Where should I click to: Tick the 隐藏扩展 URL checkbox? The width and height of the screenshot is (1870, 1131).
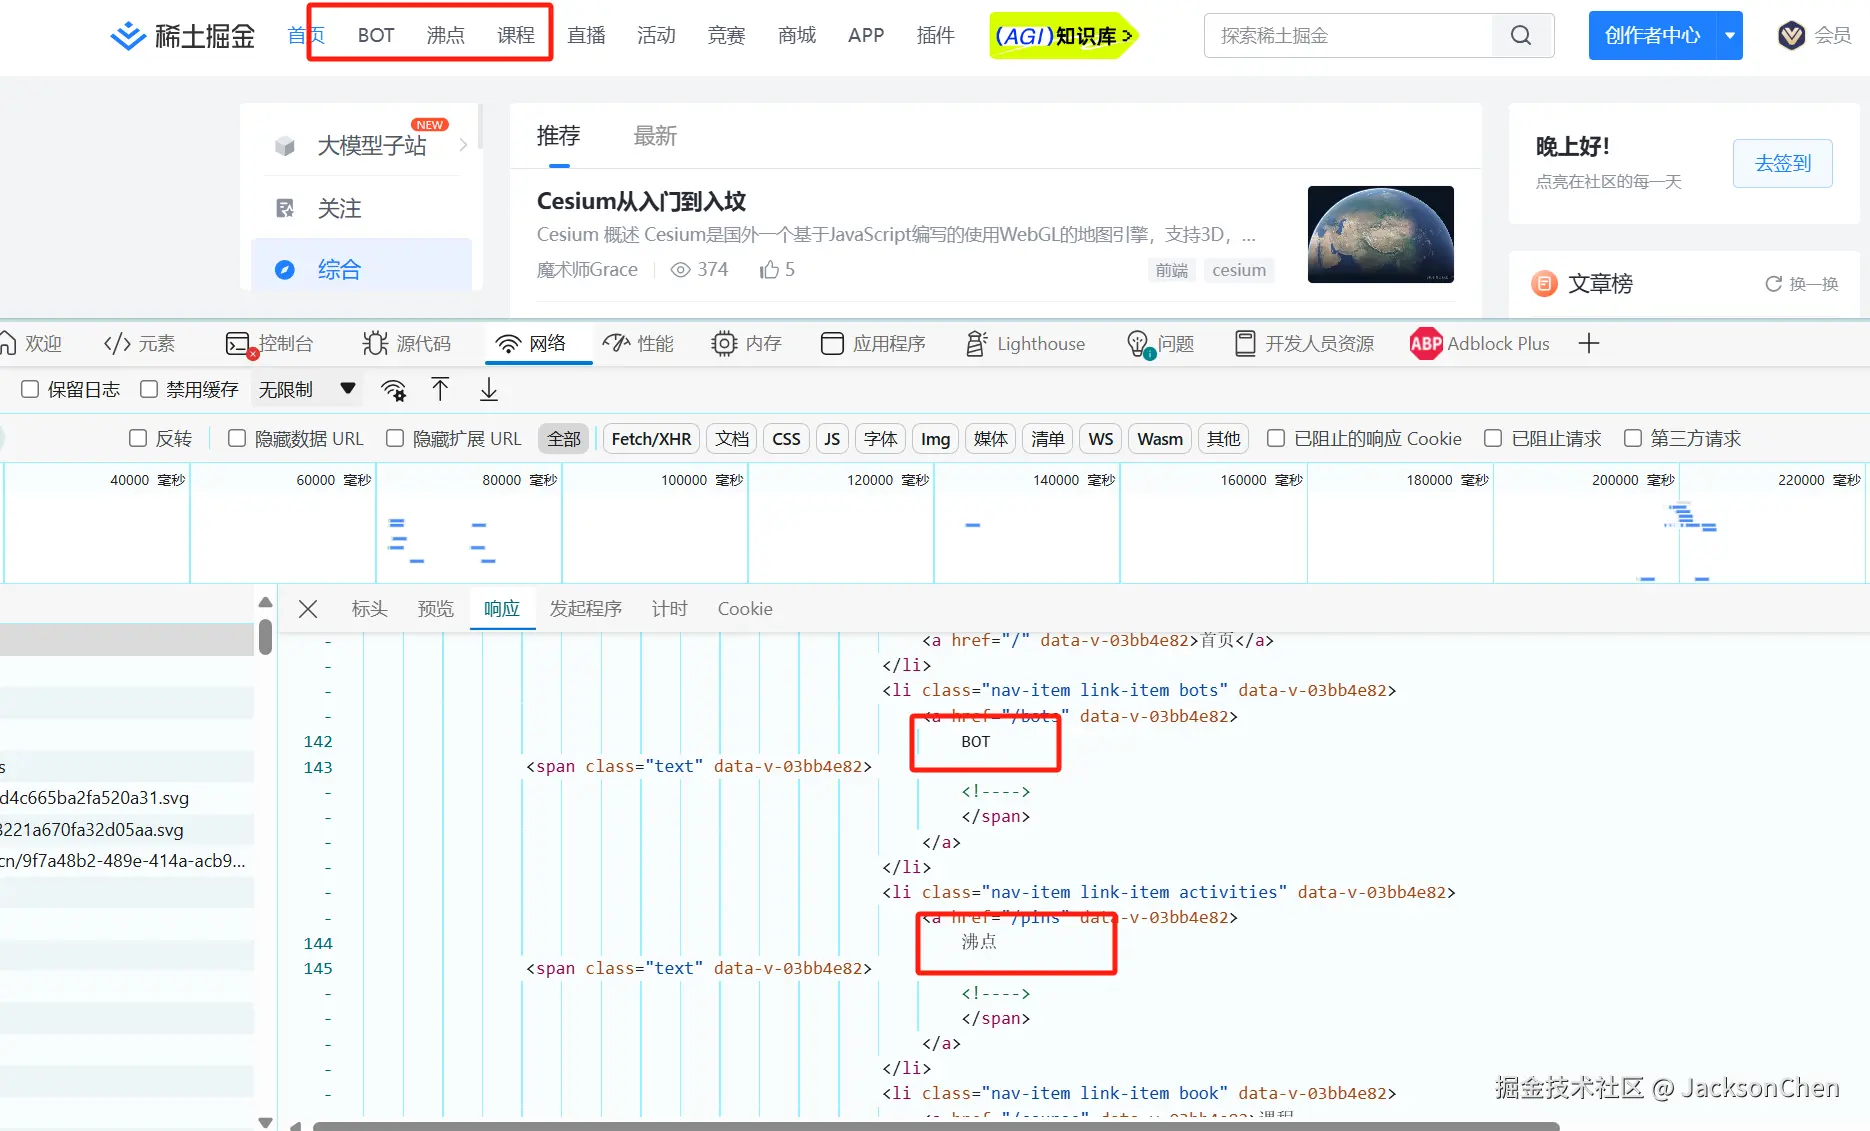(x=395, y=439)
